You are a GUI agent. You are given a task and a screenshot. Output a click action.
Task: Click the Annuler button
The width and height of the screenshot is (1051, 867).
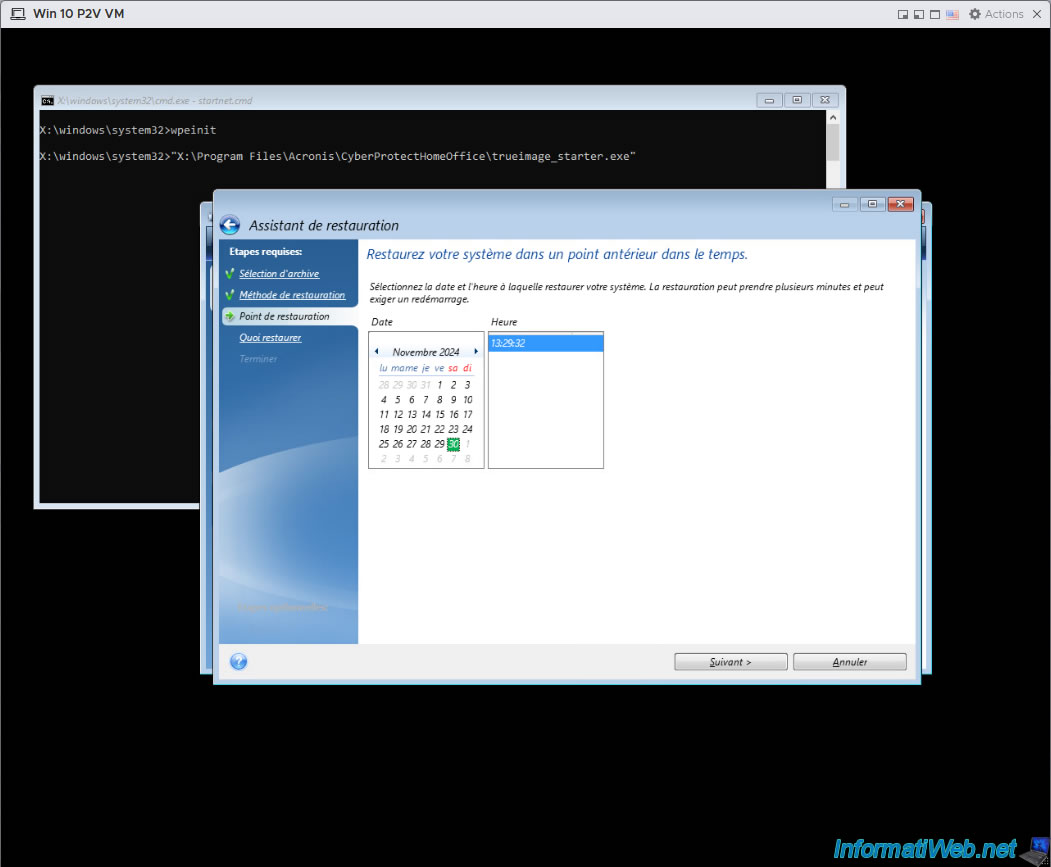click(x=850, y=662)
